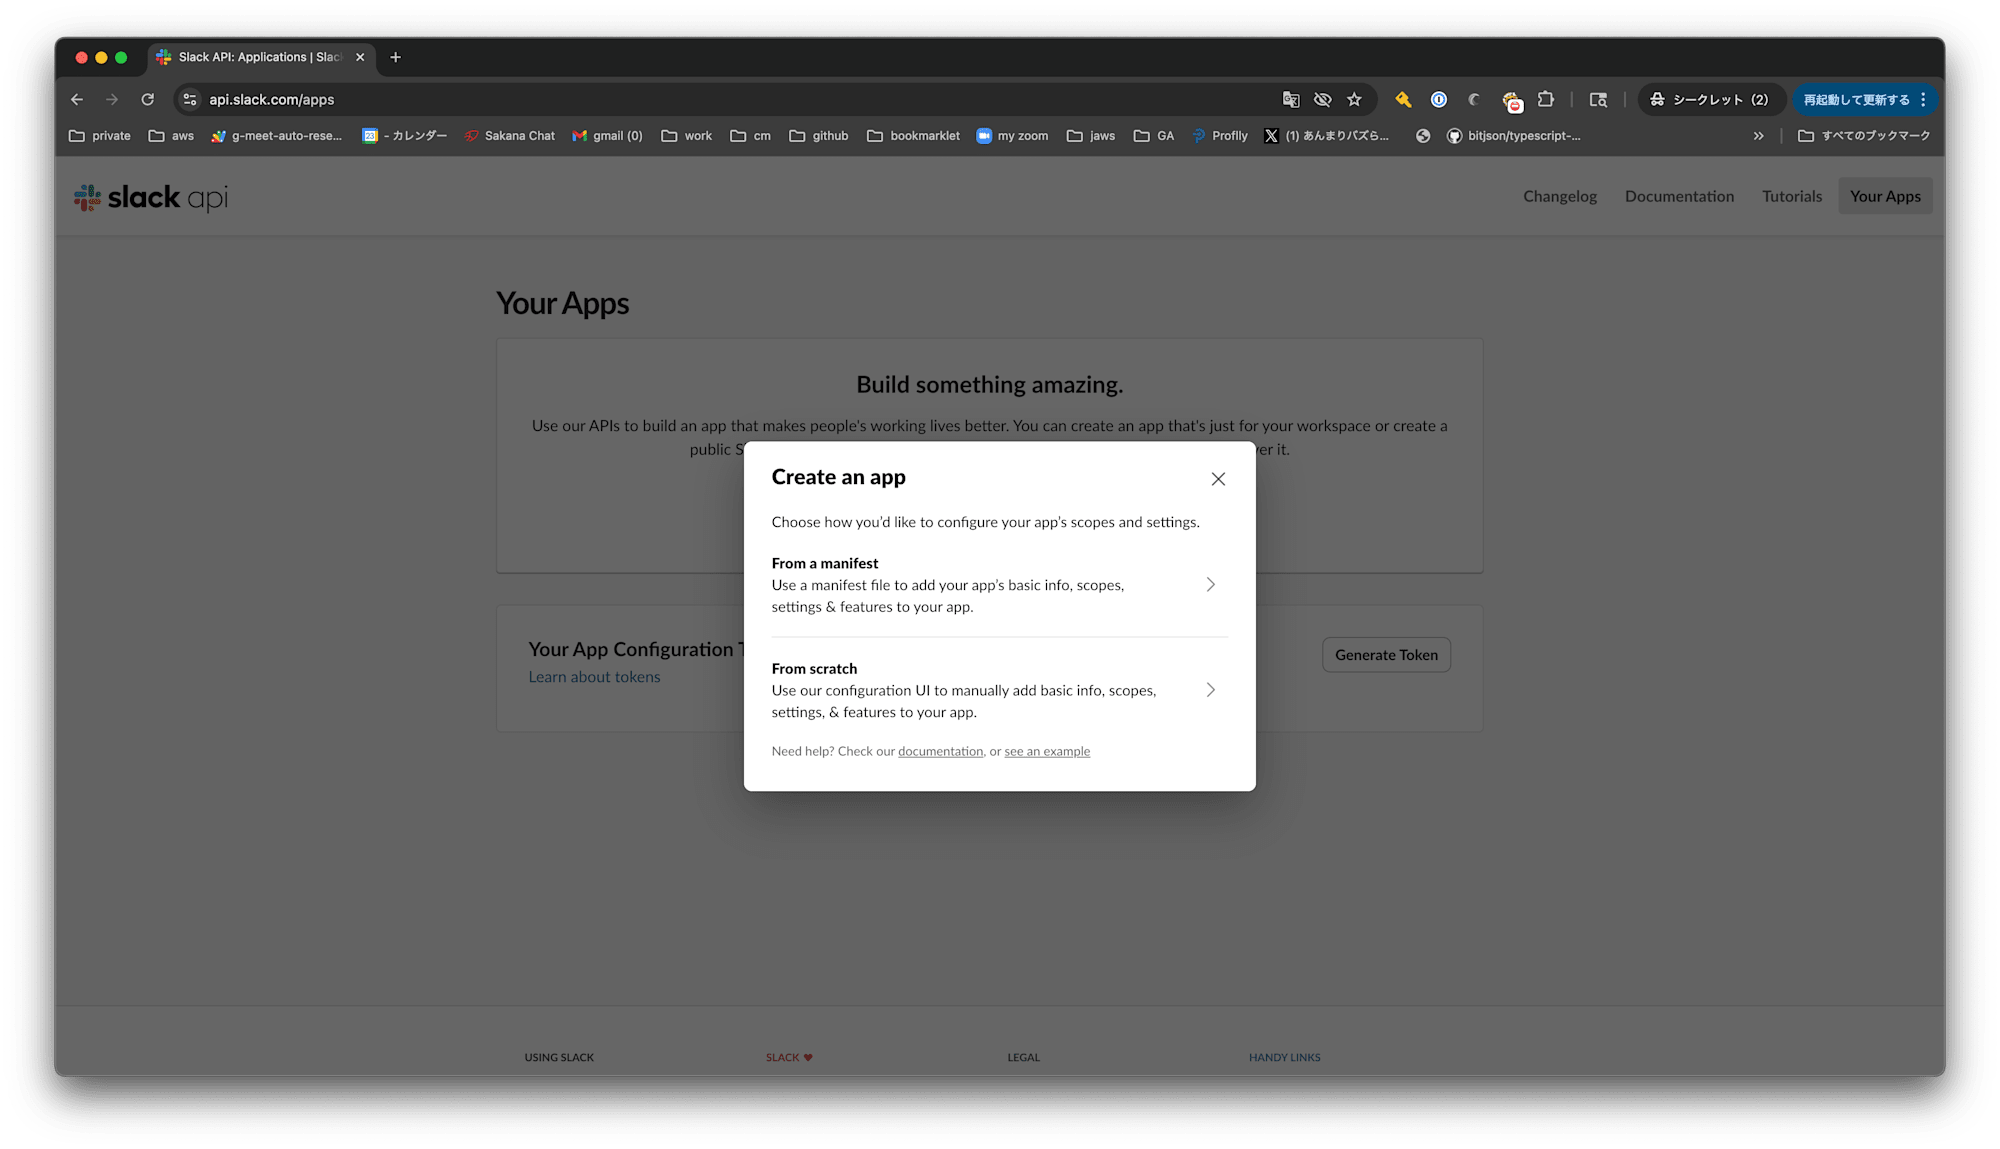Open the jaws bookmarks folder
This screenshot has height=1149, width=2000.
[1091, 136]
